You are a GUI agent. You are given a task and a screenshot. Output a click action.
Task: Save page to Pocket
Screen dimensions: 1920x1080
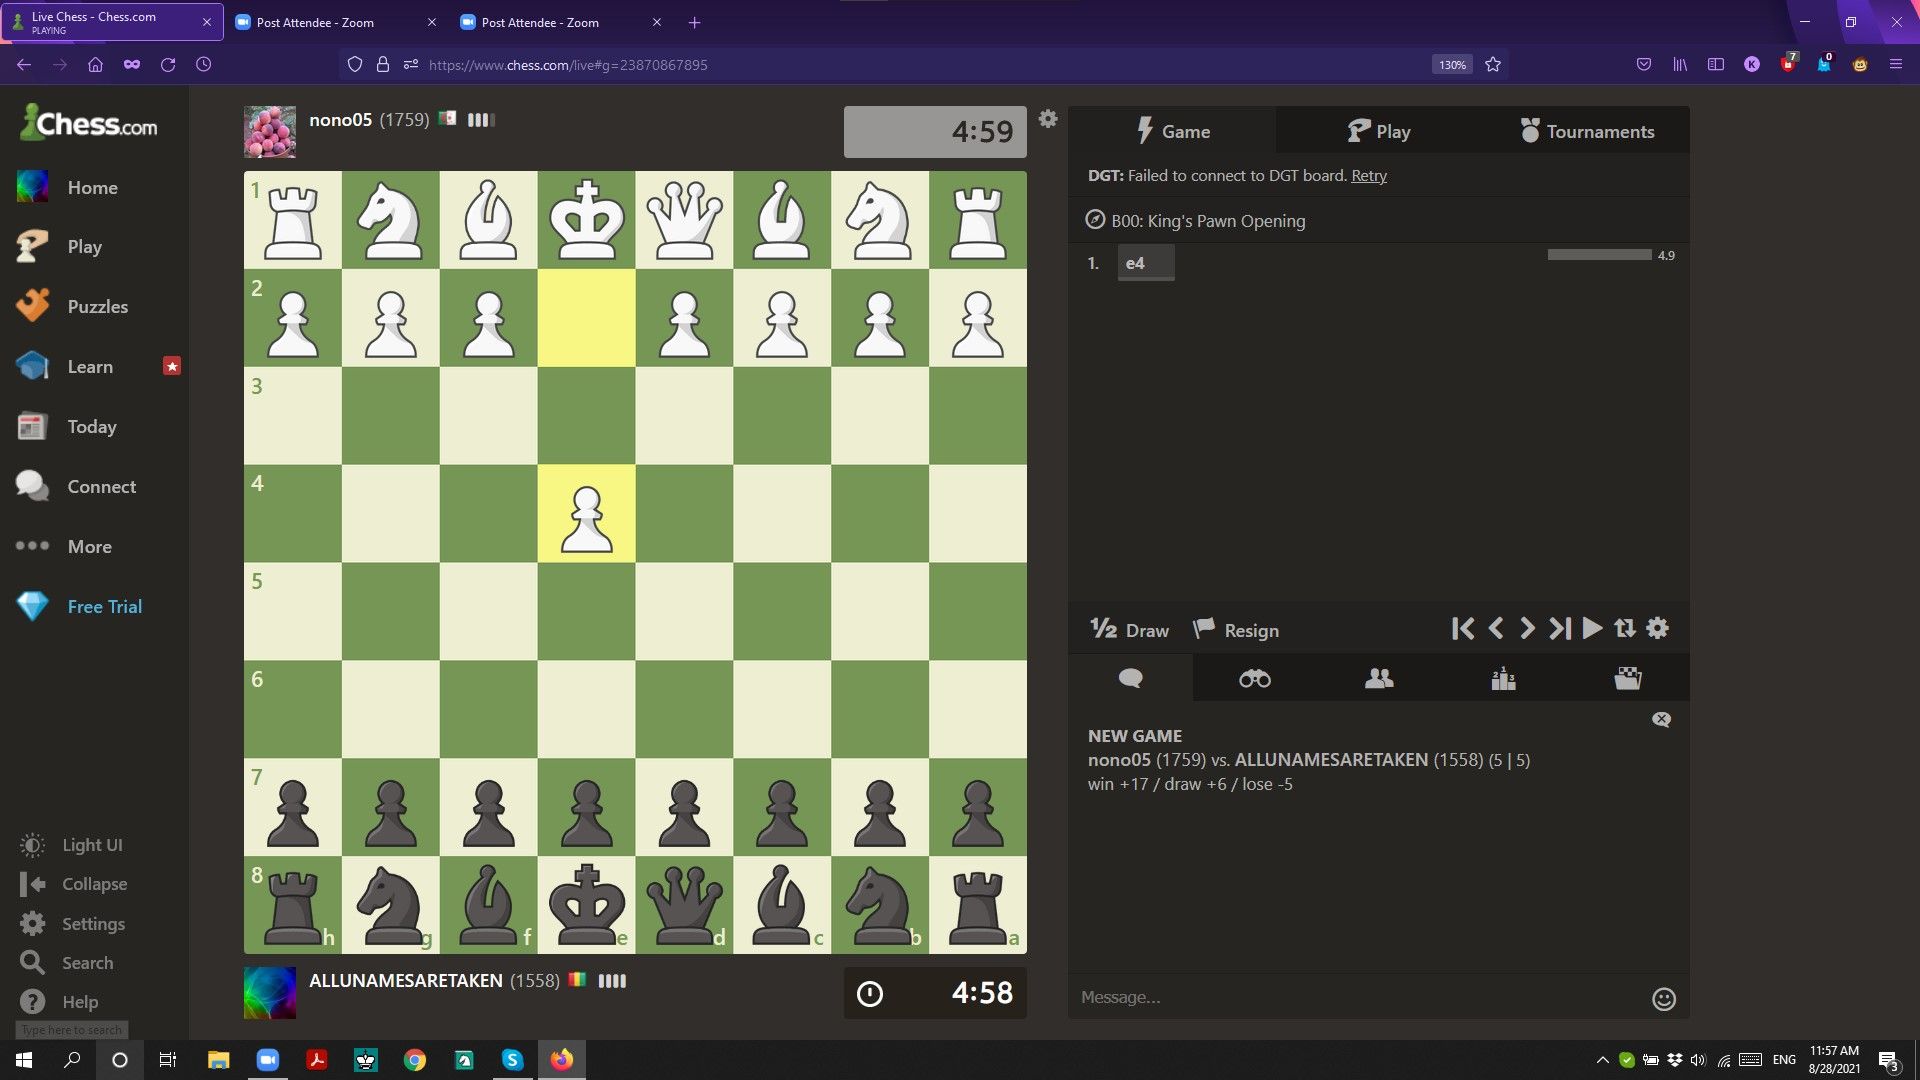pos(1643,65)
